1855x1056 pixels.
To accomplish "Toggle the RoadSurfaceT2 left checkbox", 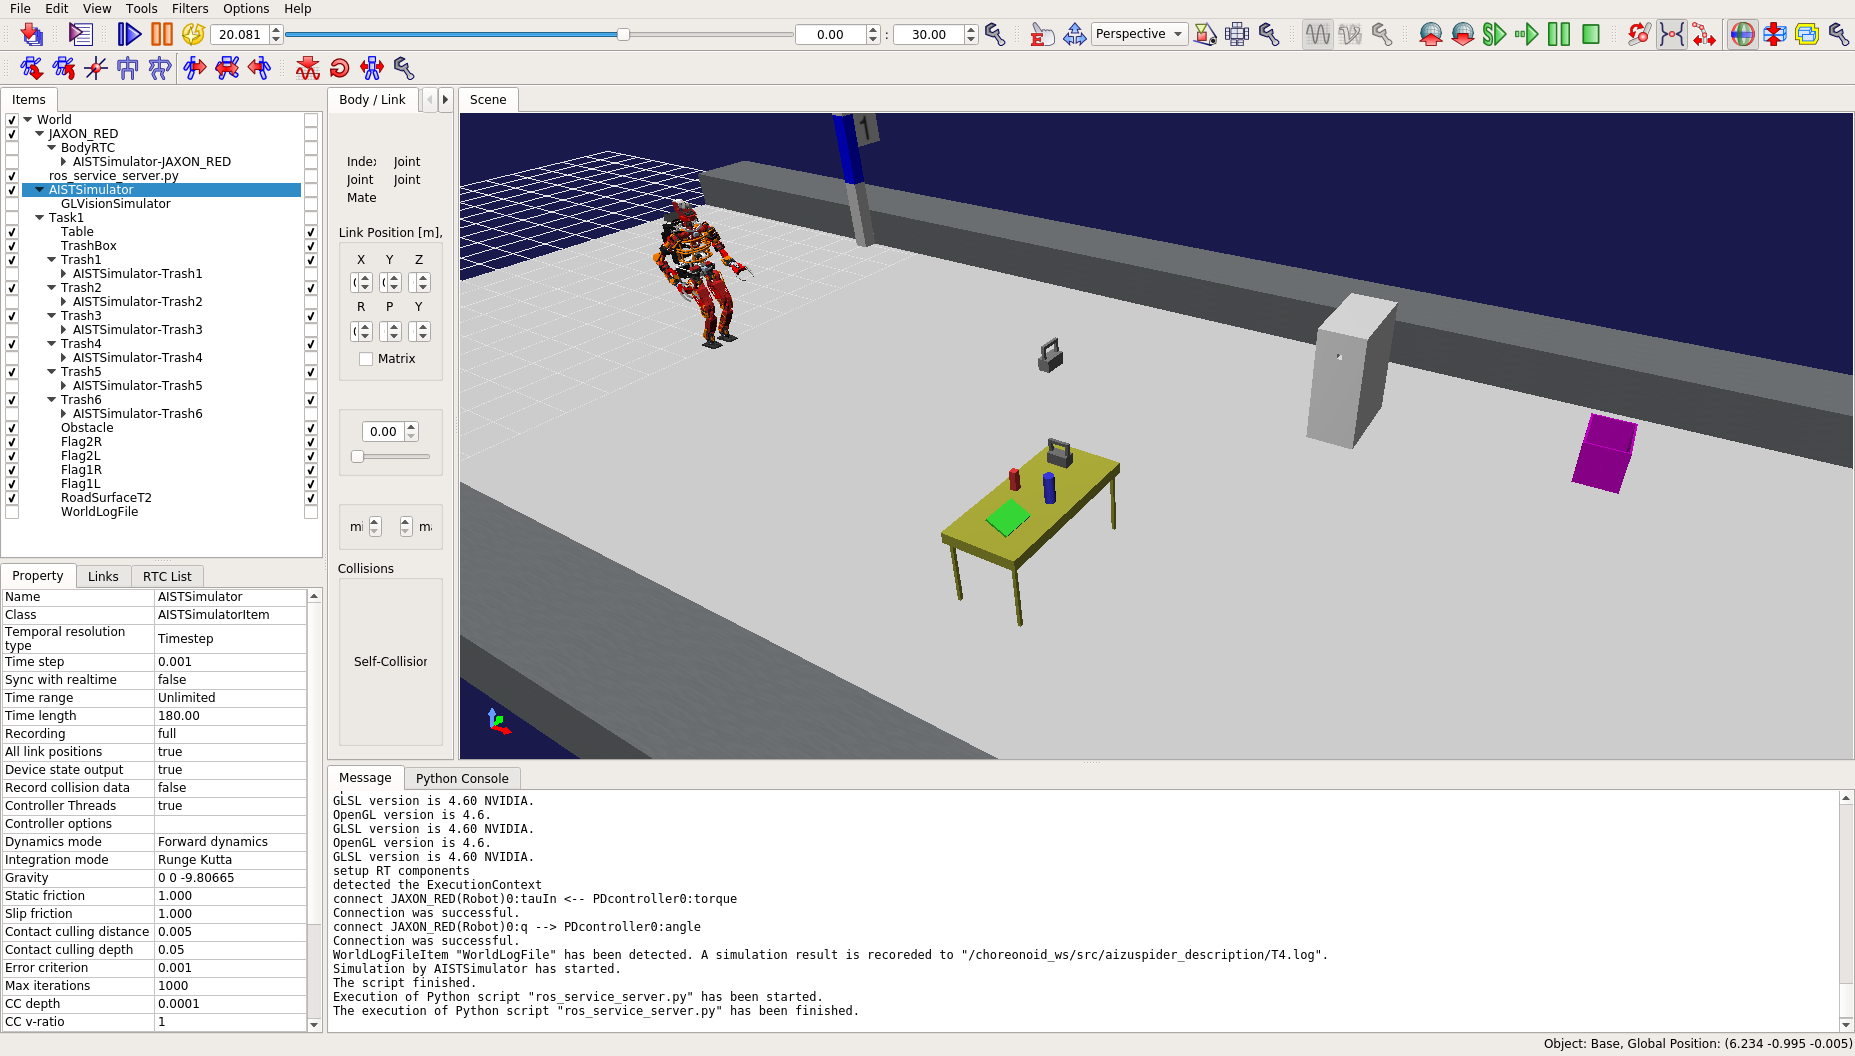I will [12, 498].
